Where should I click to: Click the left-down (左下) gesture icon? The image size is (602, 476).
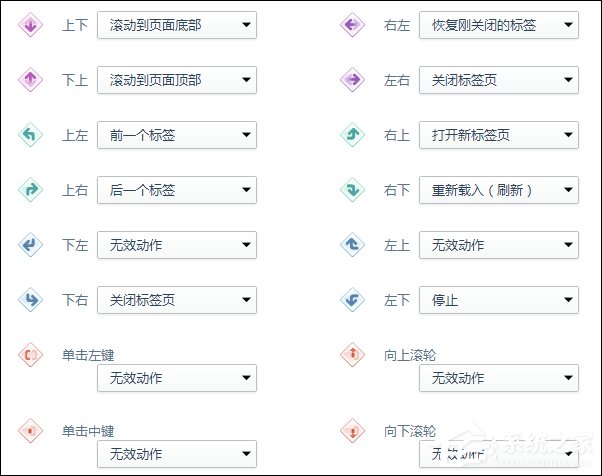[352, 299]
